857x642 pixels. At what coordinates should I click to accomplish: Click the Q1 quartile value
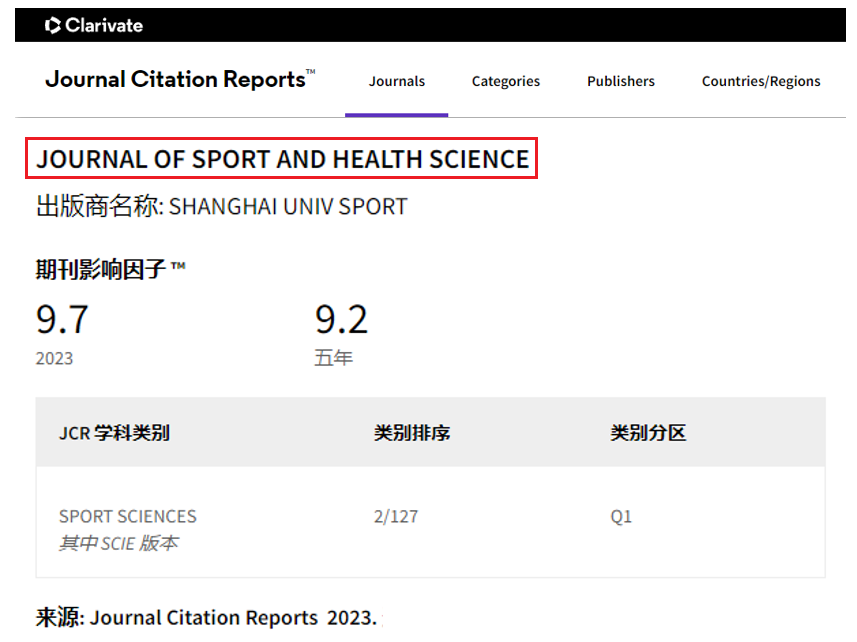621,517
